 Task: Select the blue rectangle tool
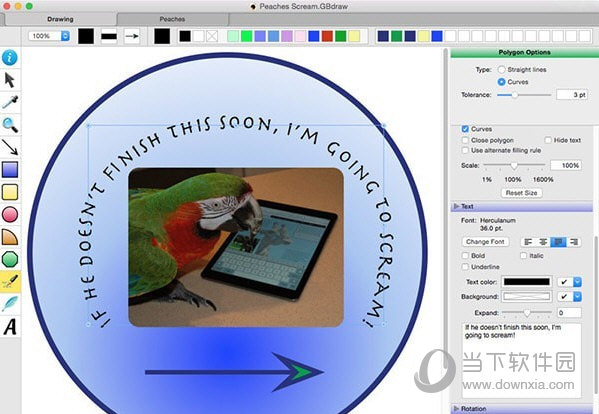tap(10, 170)
